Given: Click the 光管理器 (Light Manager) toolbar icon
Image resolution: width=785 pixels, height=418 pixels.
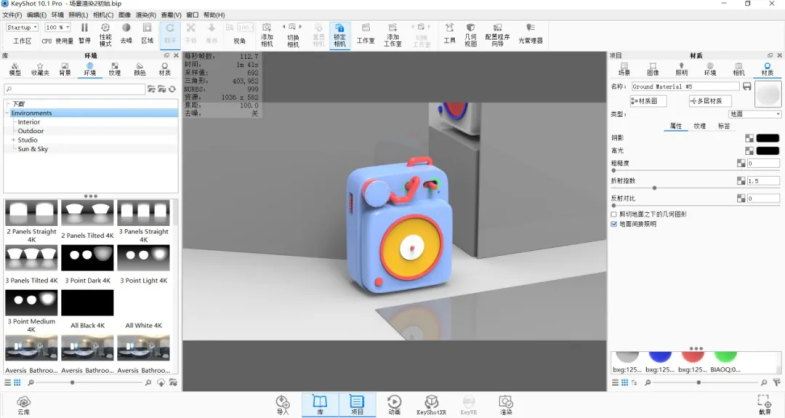Looking at the screenshot, I should (530, 35).
